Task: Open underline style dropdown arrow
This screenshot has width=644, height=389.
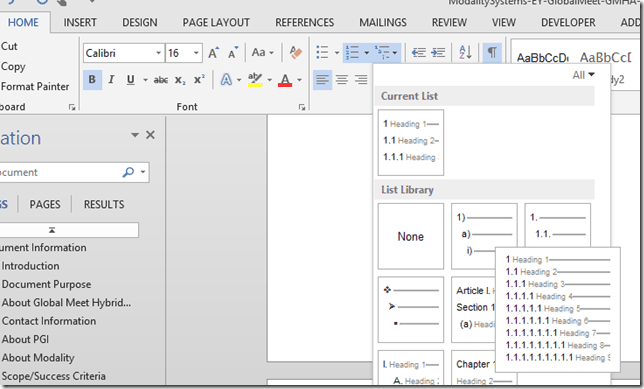Action: 145,80
